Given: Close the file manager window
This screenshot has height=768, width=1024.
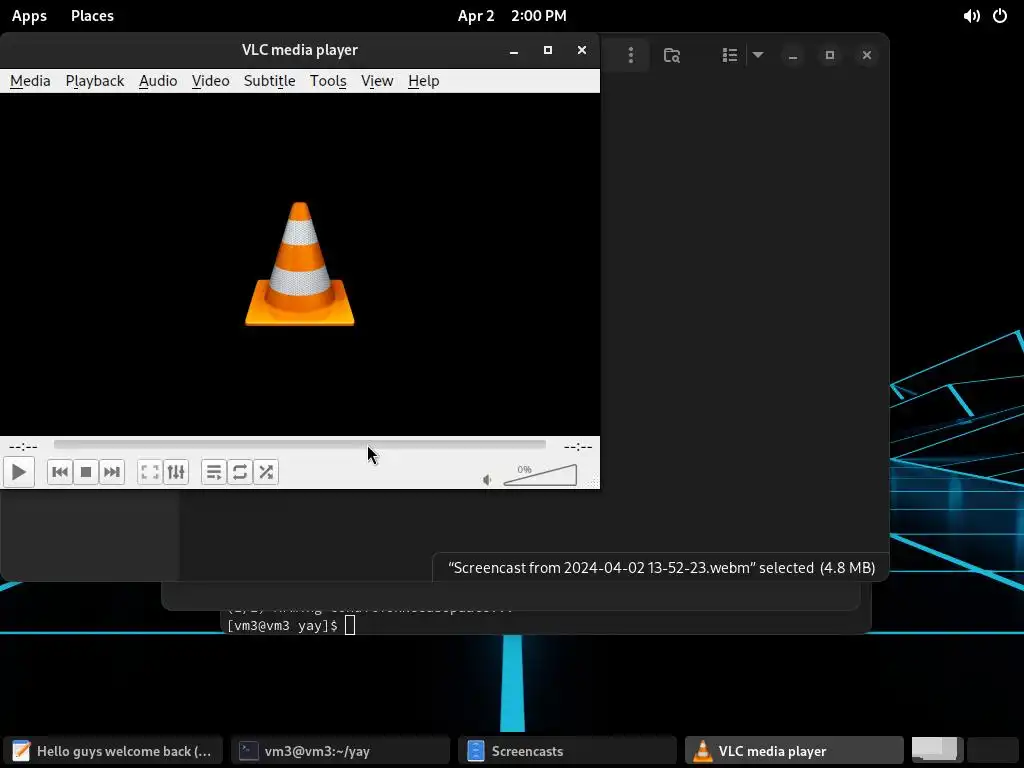Looking at the screenshot, I should click(867, 55).
